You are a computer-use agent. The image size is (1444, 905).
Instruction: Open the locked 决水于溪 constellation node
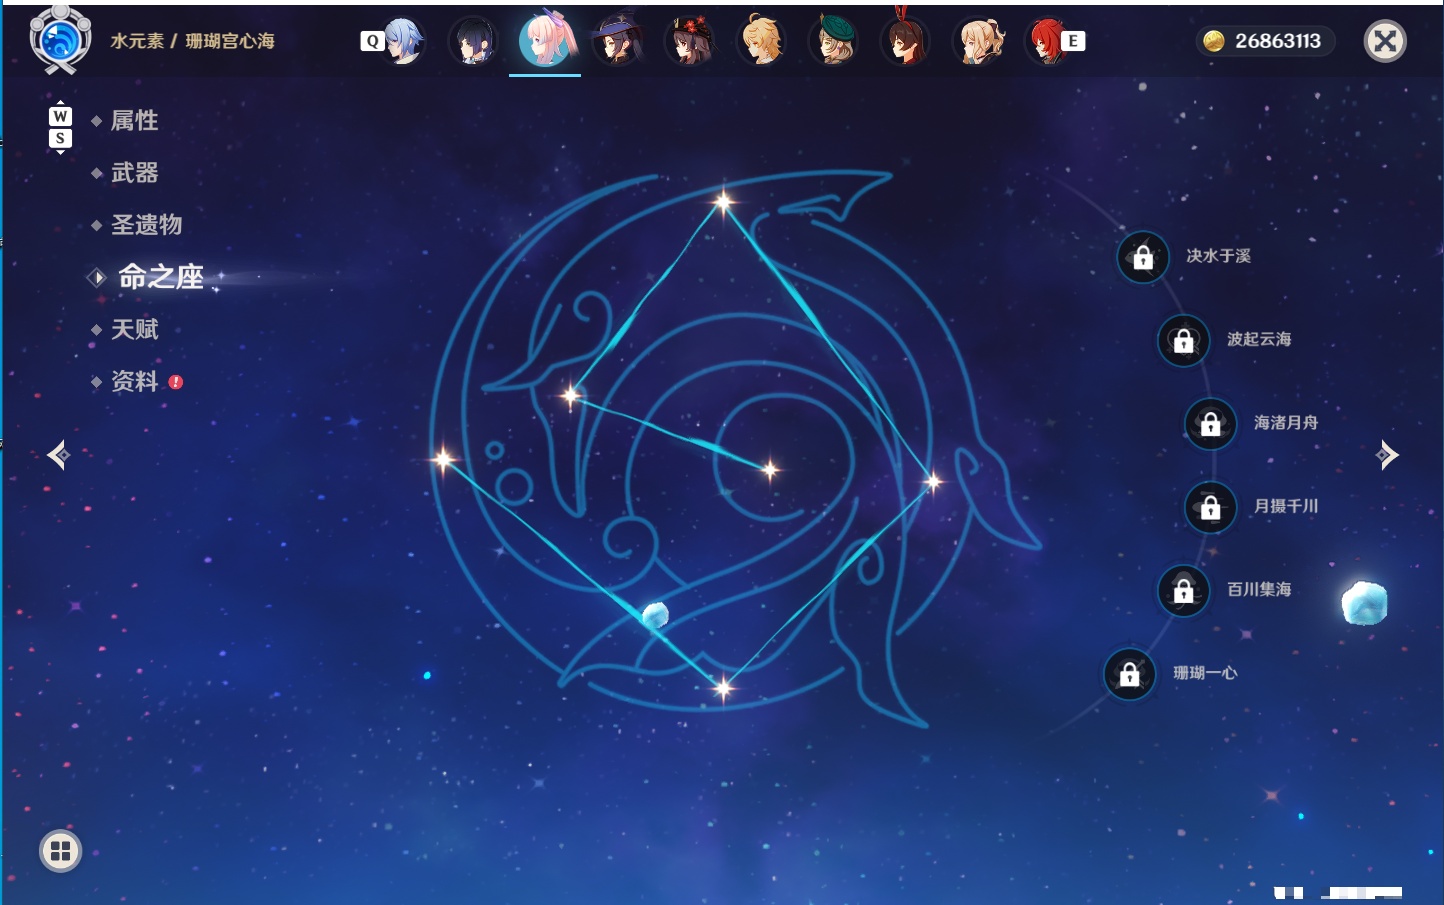pos(1143,258)
